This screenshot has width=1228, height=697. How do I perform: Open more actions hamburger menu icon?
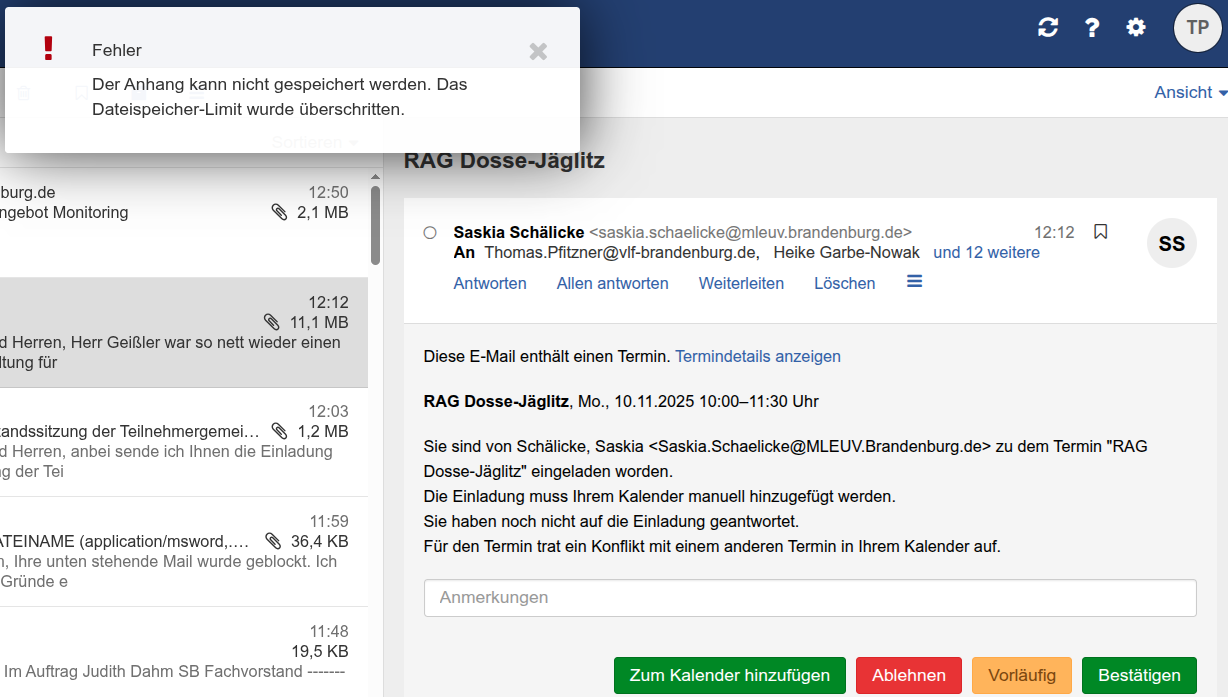pyautogui.click(x=914, y=282)
